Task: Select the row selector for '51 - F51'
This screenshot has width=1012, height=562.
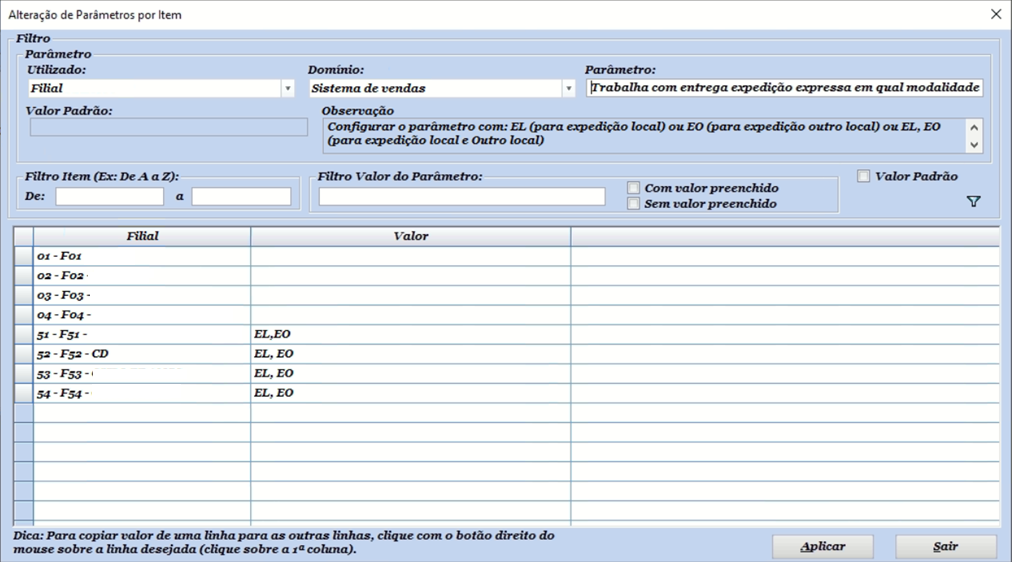Action: click(x=23, y=334)
